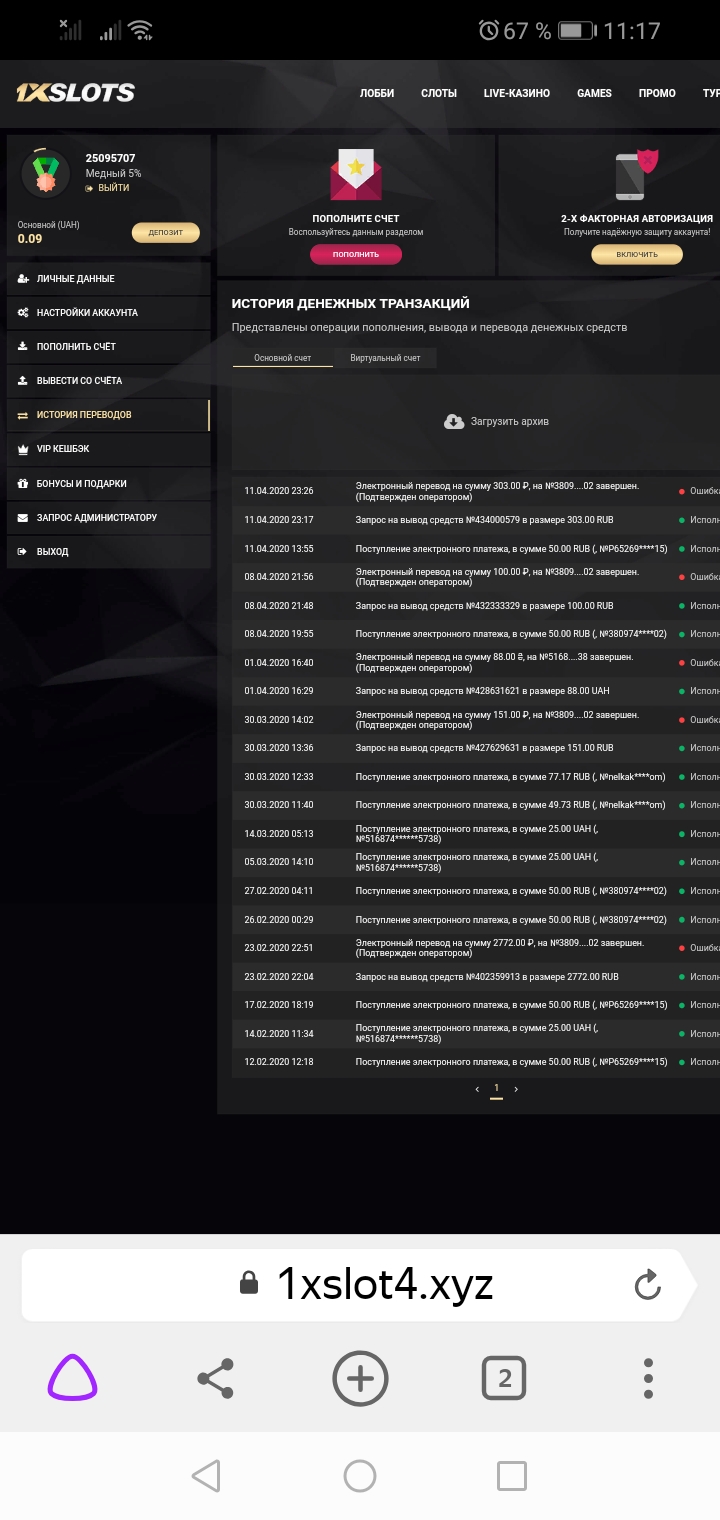Click withdrawal request №432333329 row
Screen dimensions: 720x1520
(x=476, y=606)
